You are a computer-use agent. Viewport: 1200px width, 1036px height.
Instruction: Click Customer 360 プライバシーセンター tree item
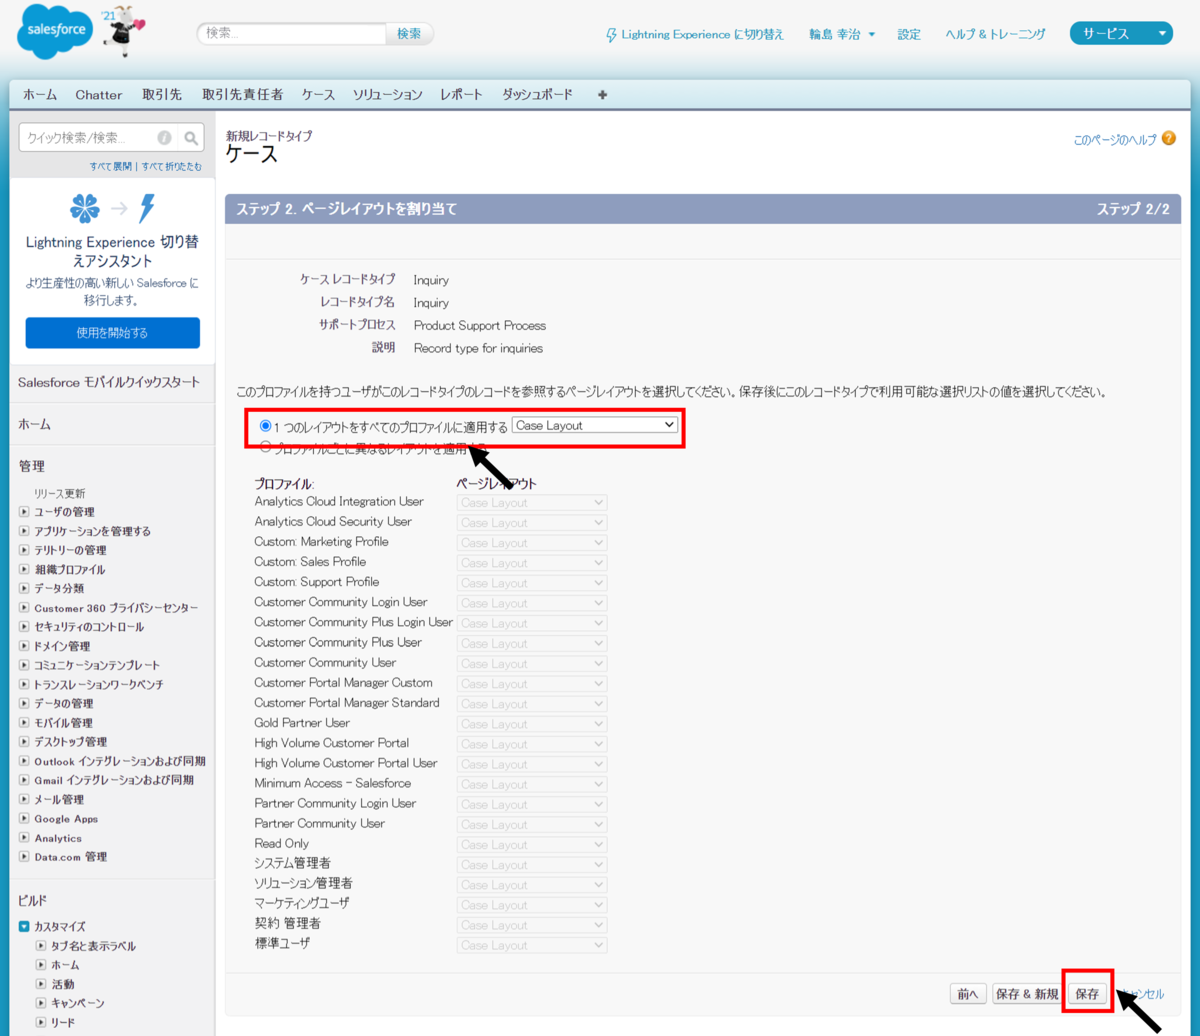point(116,608)
